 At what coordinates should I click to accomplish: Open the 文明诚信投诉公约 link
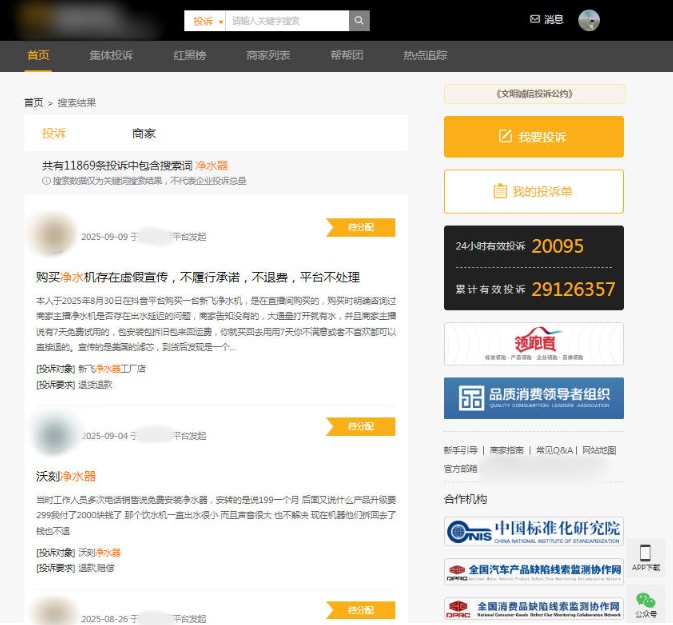(534, 94)
